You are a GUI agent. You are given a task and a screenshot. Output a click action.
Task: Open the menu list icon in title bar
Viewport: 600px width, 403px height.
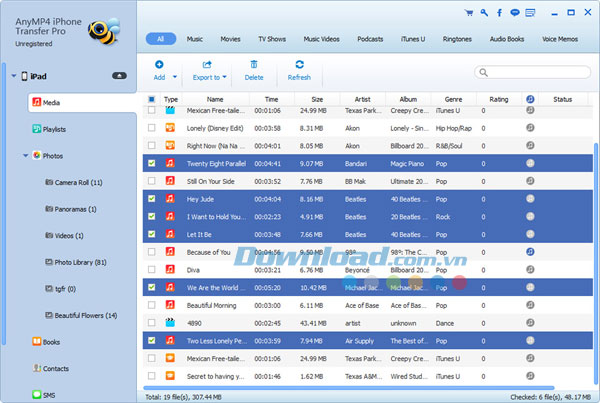(530, 13)
